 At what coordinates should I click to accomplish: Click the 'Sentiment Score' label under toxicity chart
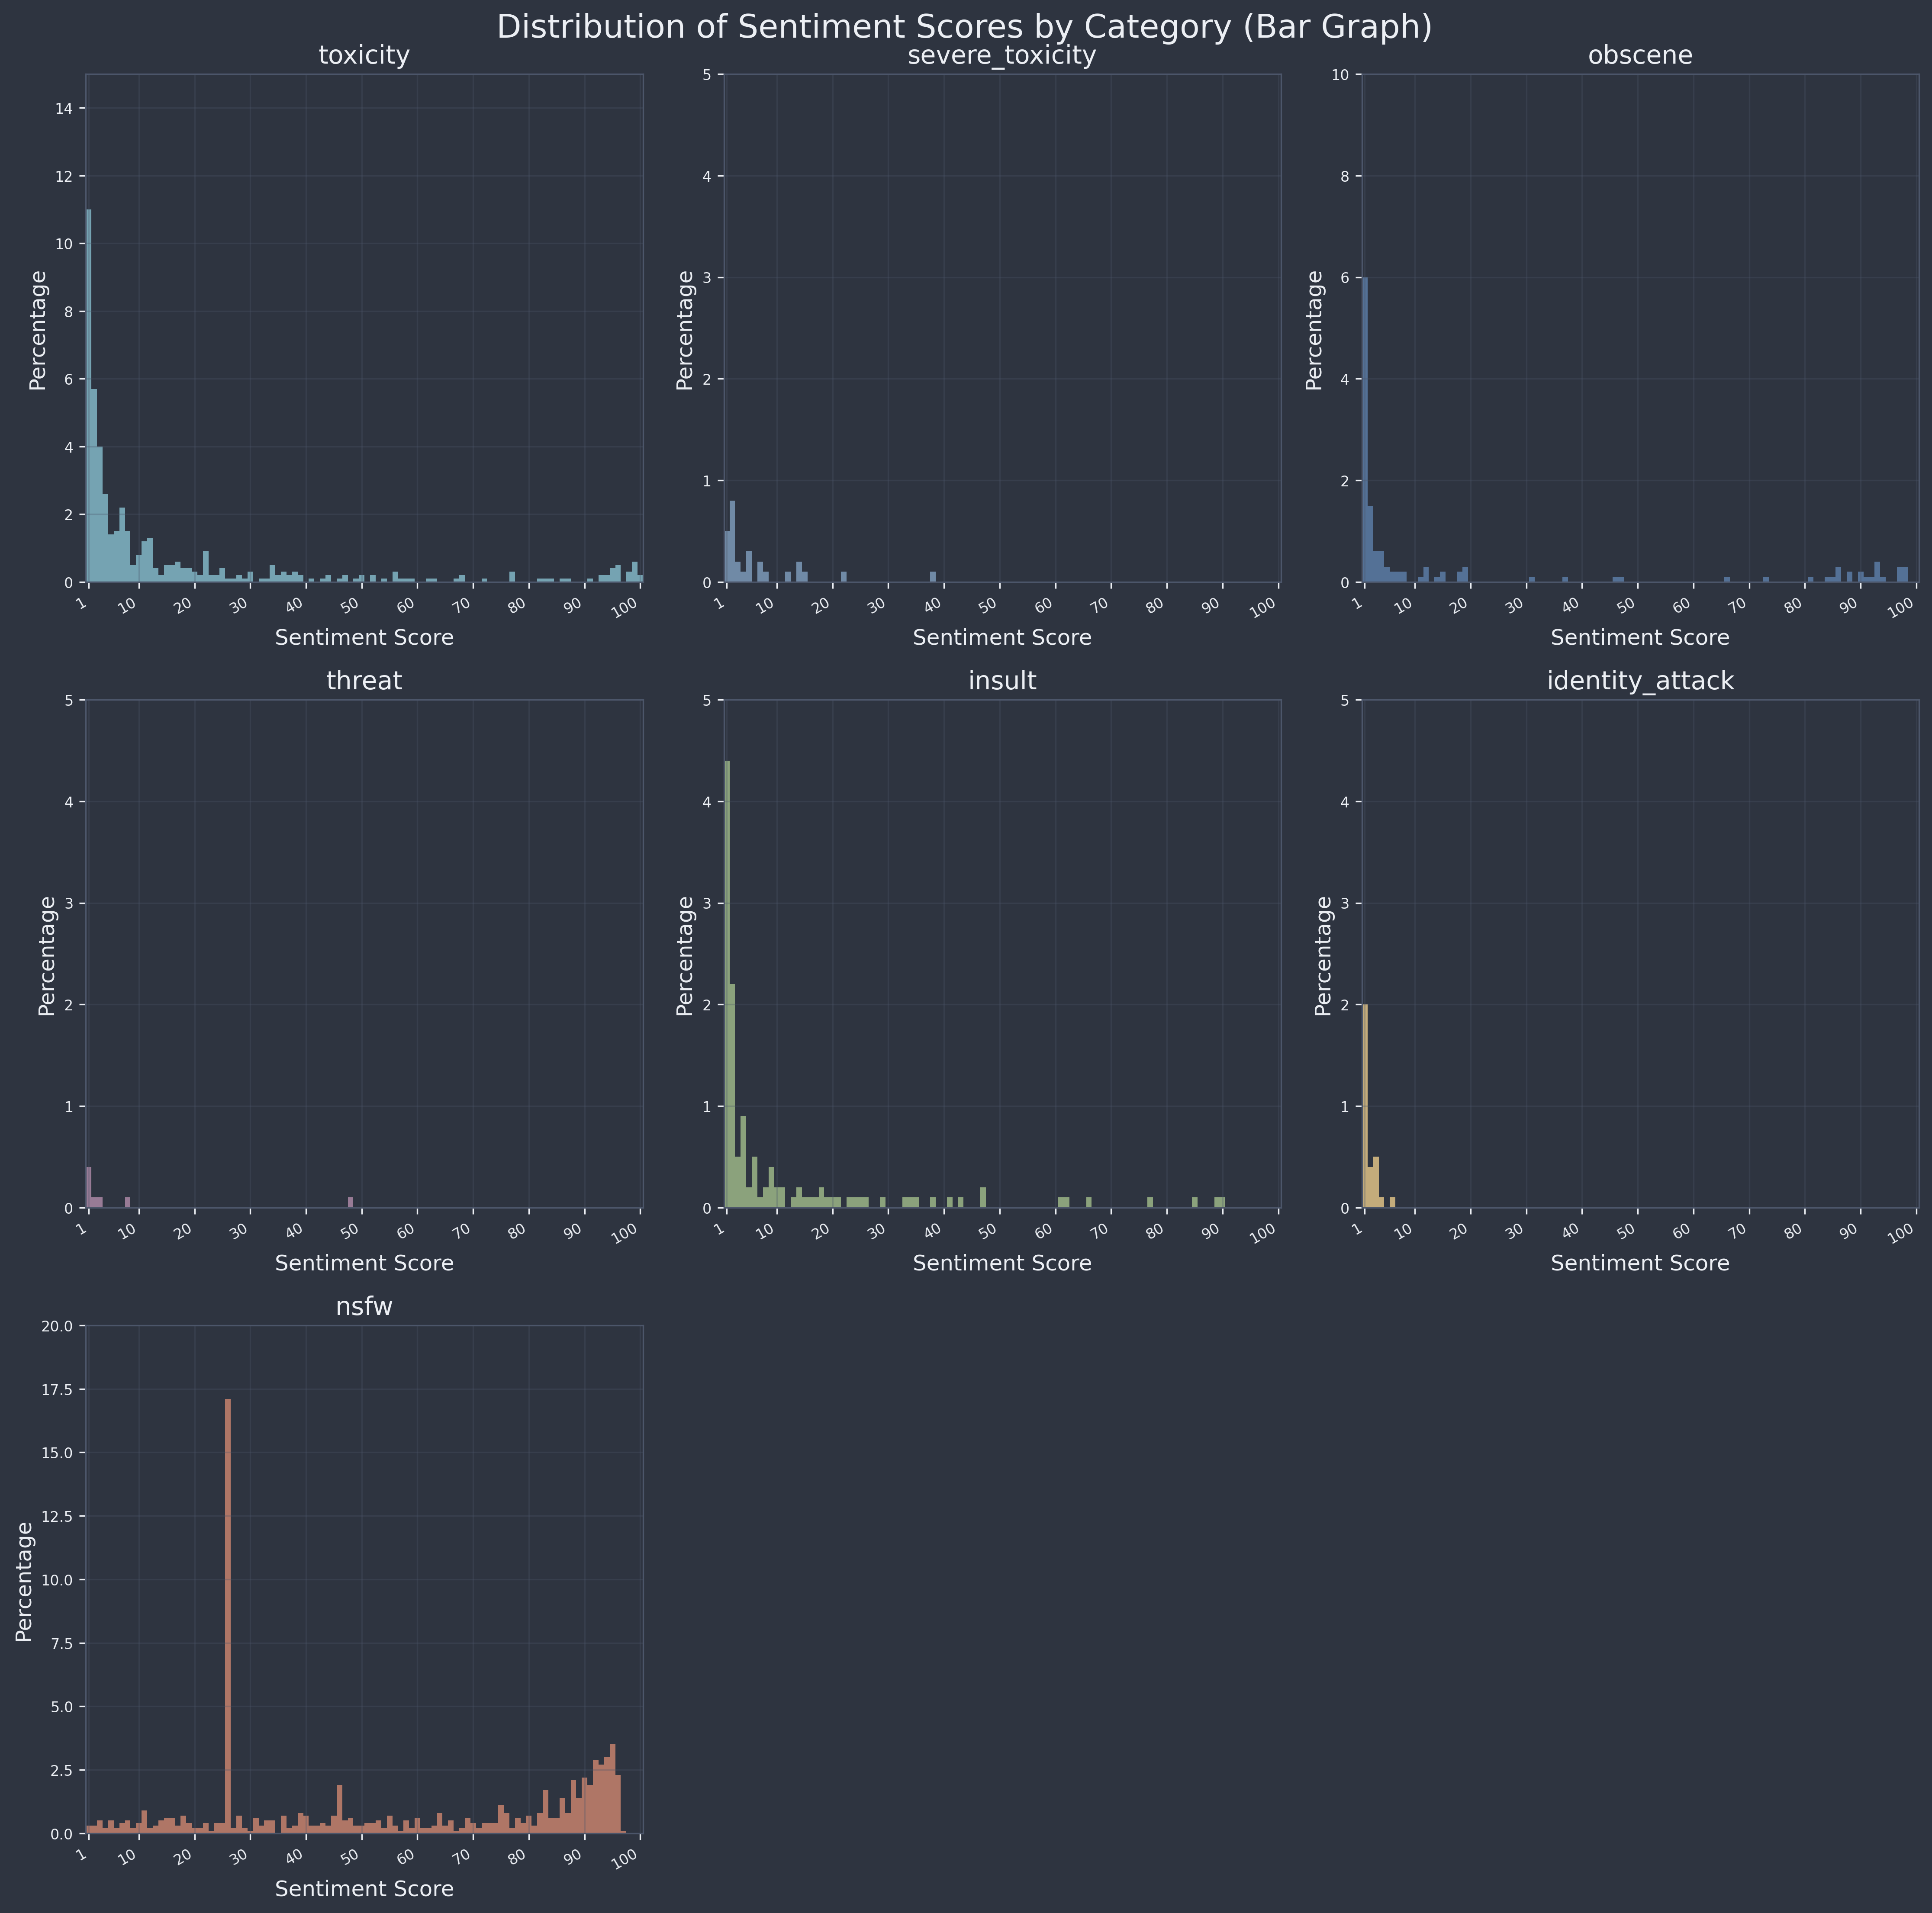[x=364, y=637]
